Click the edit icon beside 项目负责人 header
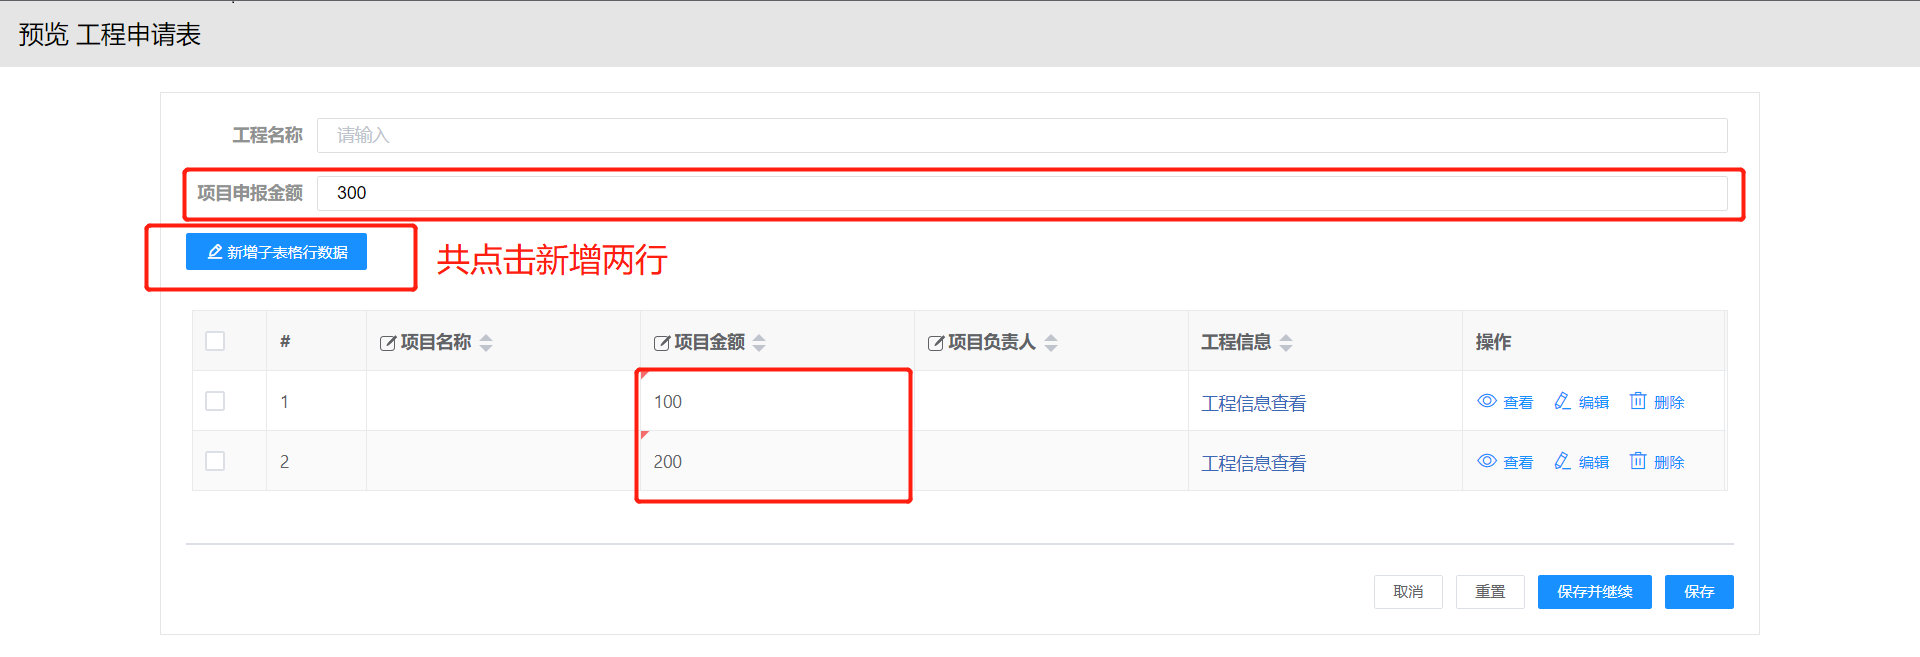The height and width of the screenshot is (657, 1920). [x=936, y=343]
